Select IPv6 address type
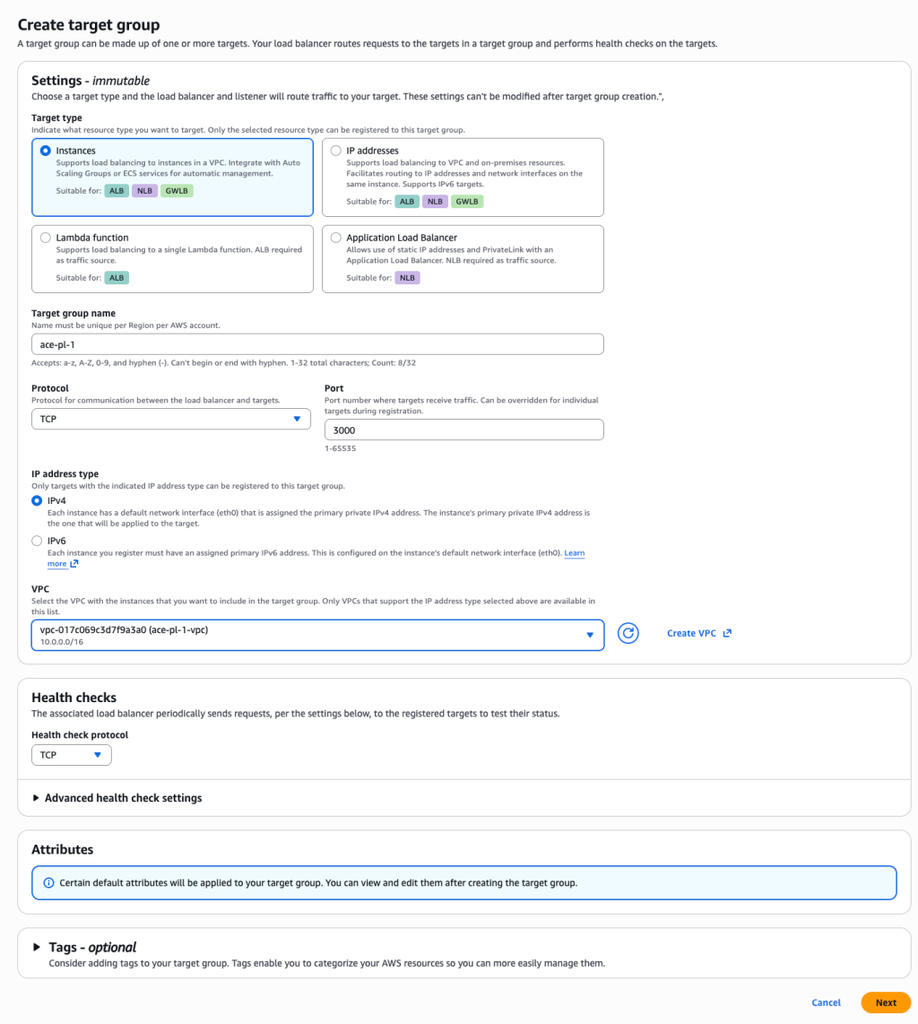The width and height of the screenshot is (918, 1024). 37,540
